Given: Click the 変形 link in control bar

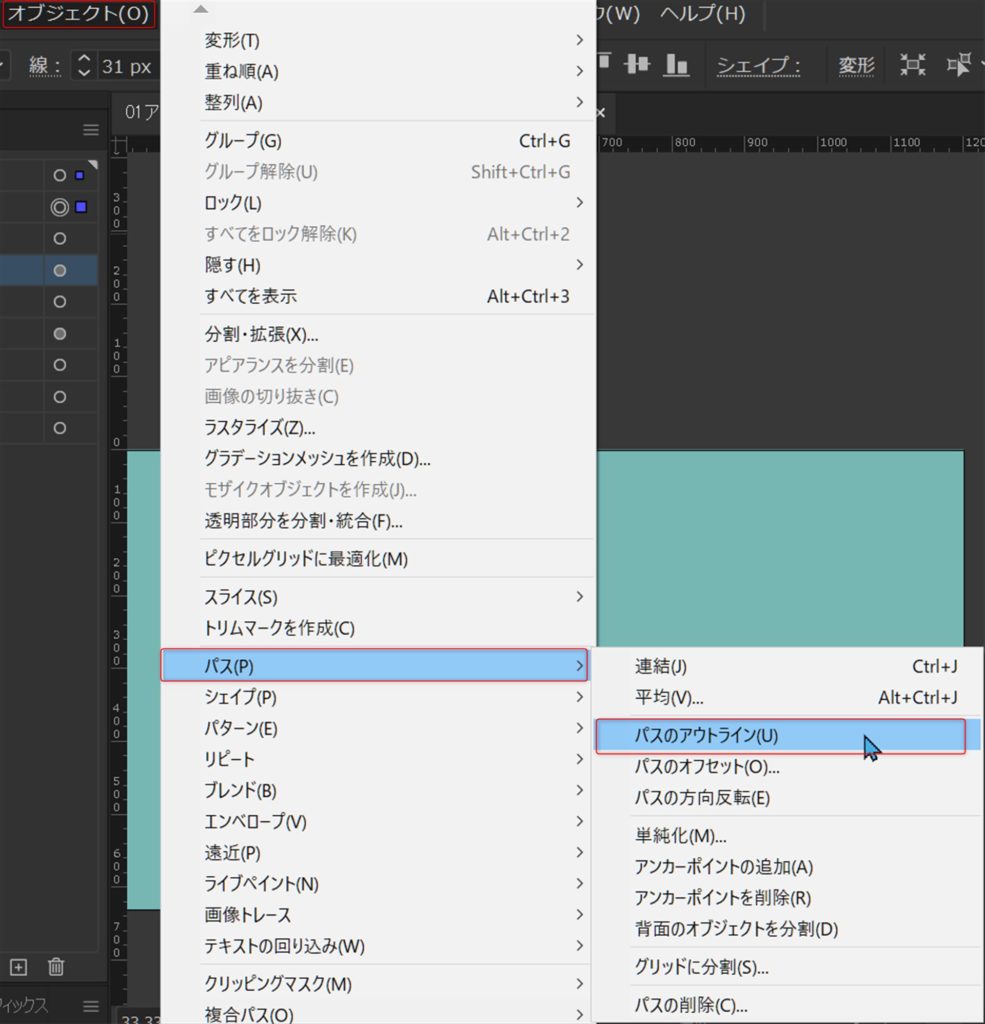Looking at the screenshot, I should point(856,66).
